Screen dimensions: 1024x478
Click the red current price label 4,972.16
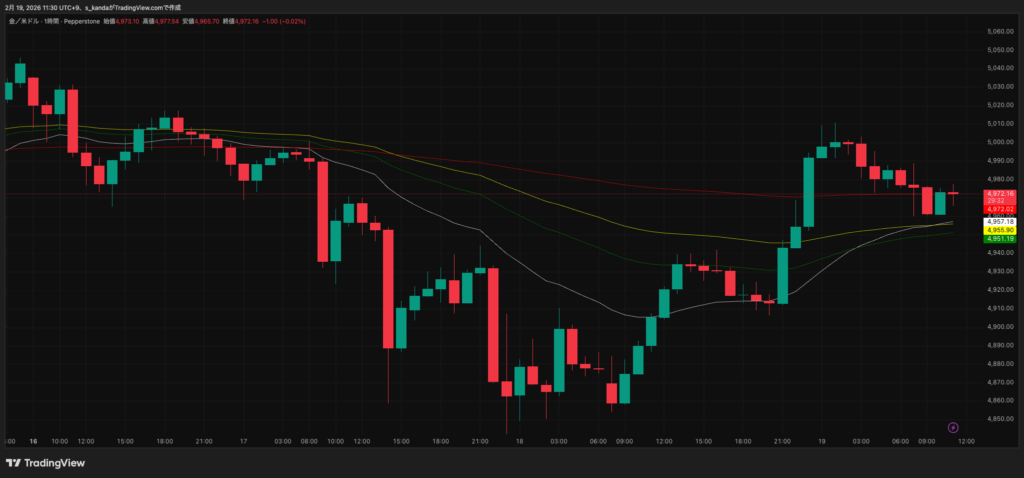pos(999,193)
